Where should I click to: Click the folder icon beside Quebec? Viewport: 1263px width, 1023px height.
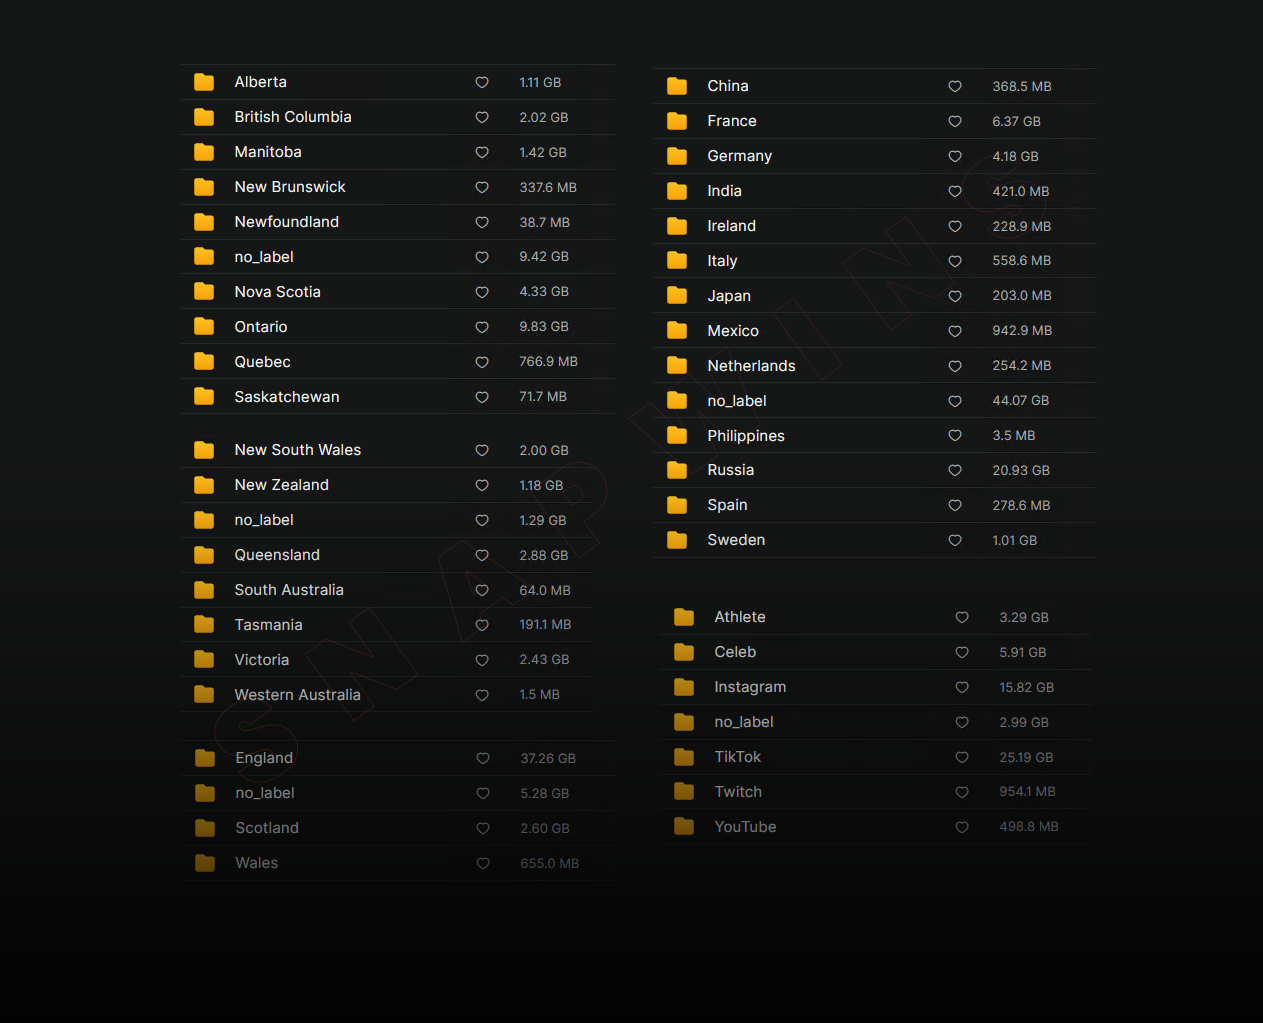(204, 362)
